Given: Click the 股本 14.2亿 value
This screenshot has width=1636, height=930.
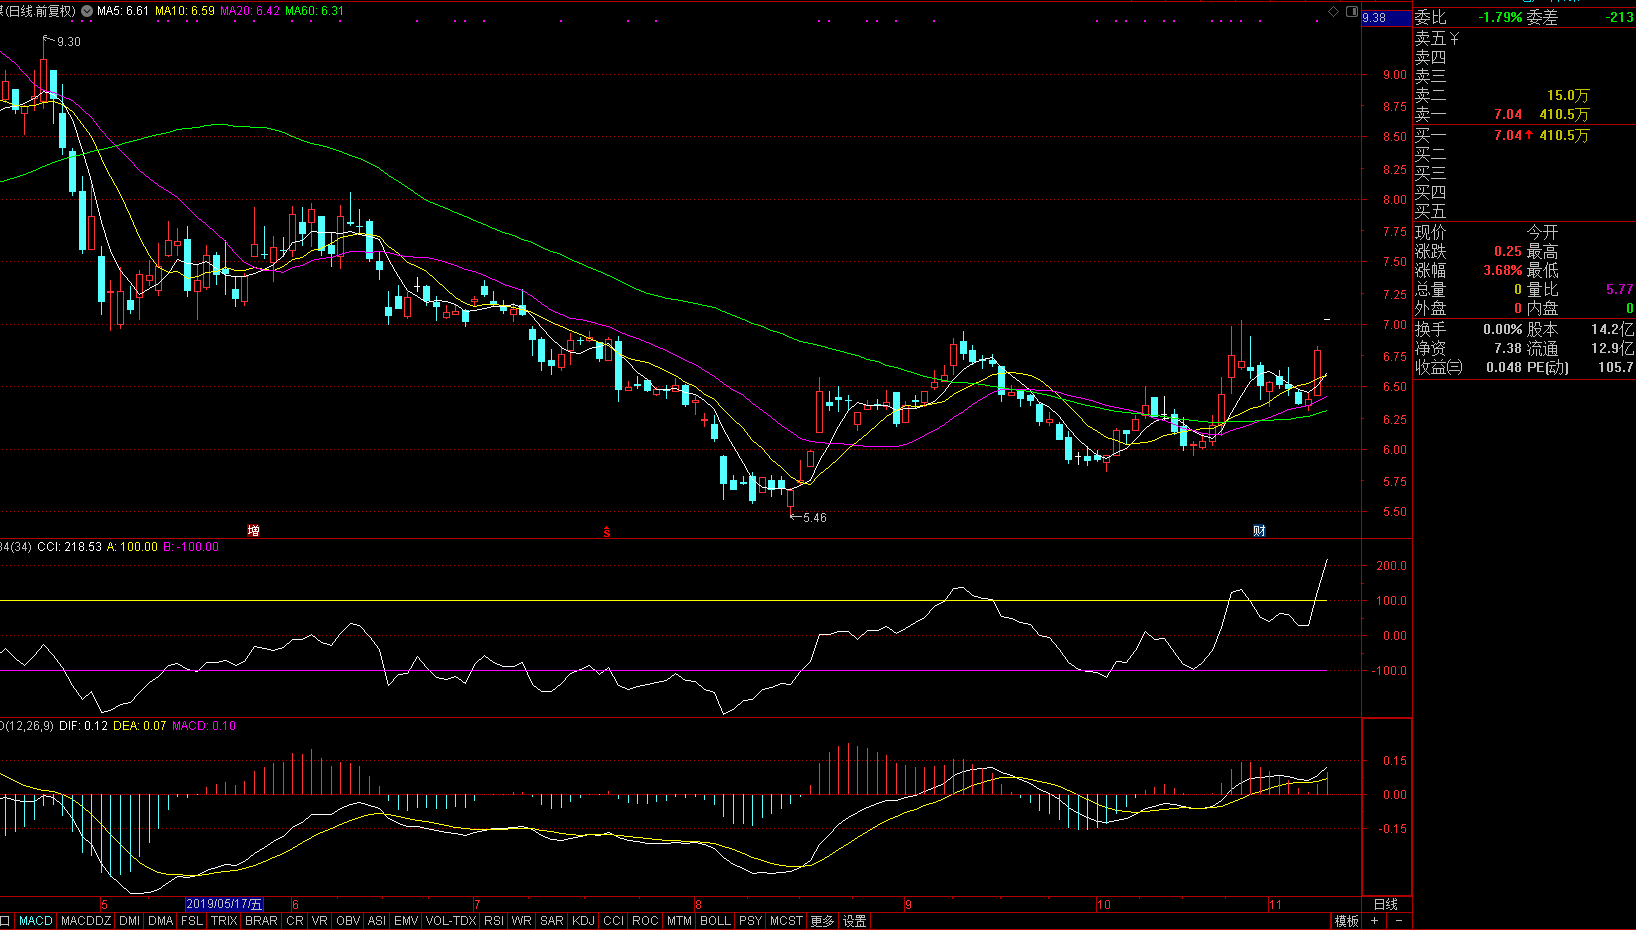Looking at the screenshot, I should click(x=1612, y=329).
